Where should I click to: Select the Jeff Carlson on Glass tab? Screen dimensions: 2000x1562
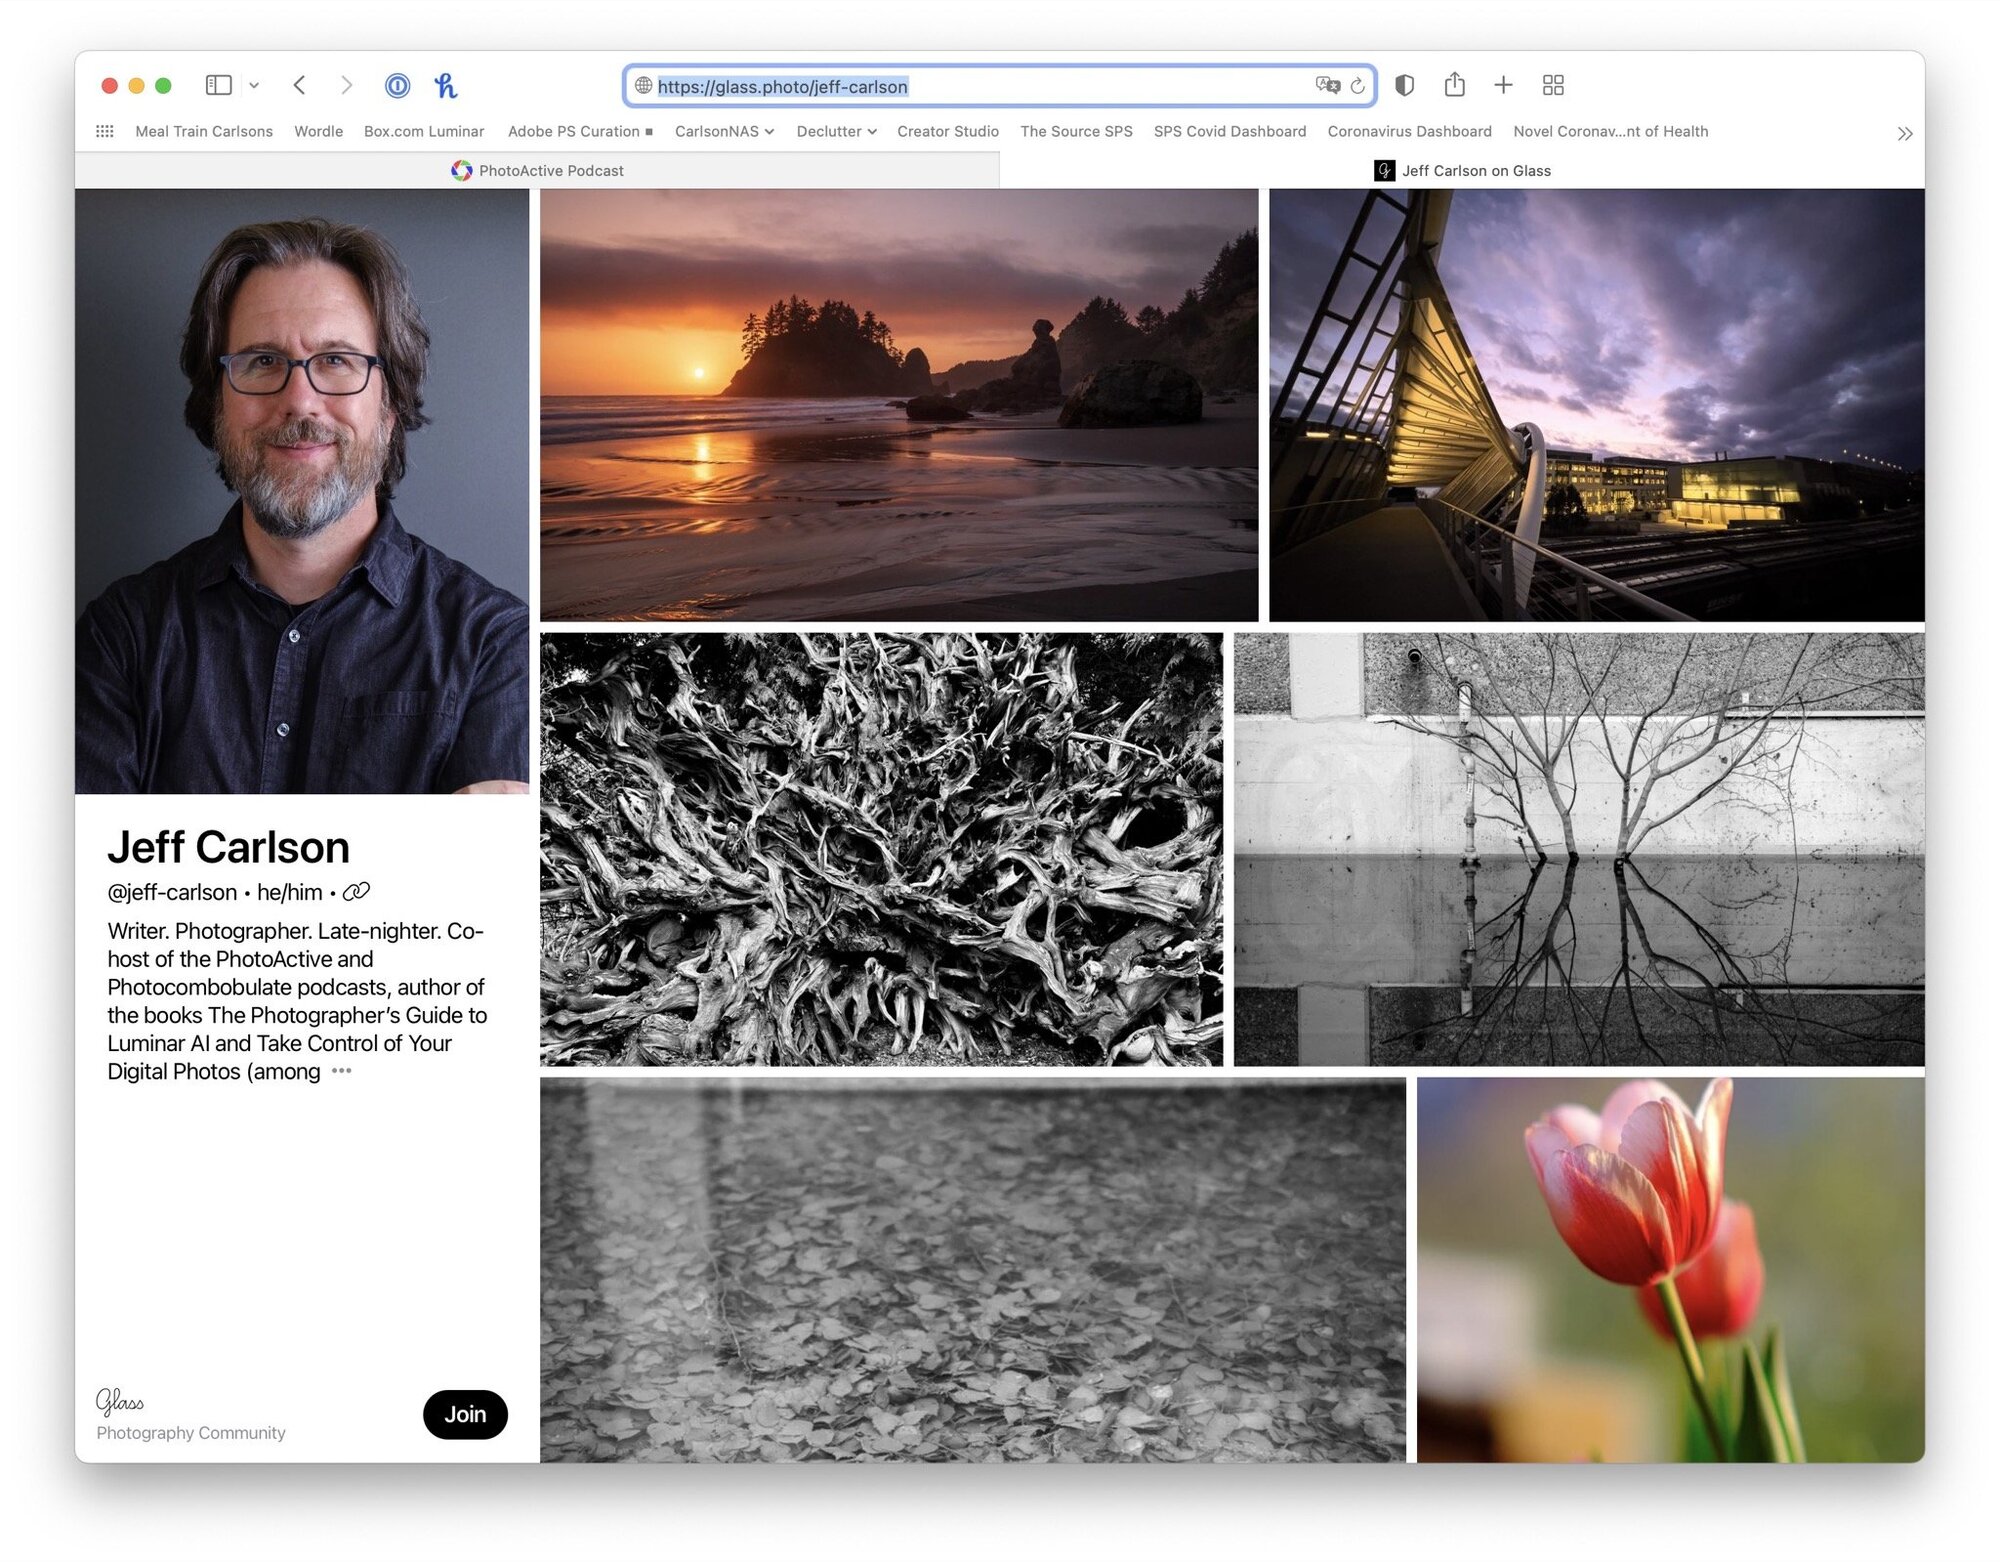(1462, 171)
